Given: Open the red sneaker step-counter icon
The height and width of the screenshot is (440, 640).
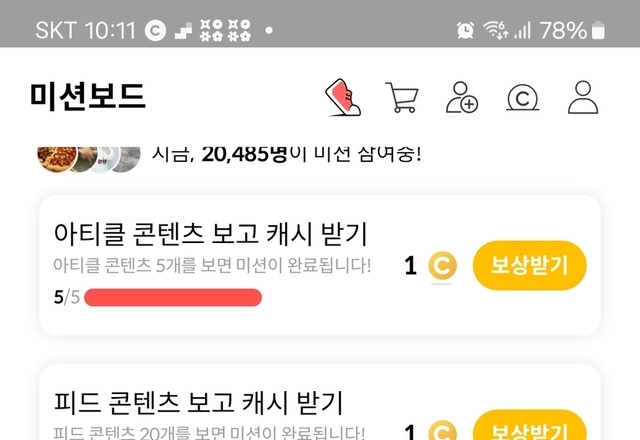Looking at the screenshot, I should pos(343,97).
